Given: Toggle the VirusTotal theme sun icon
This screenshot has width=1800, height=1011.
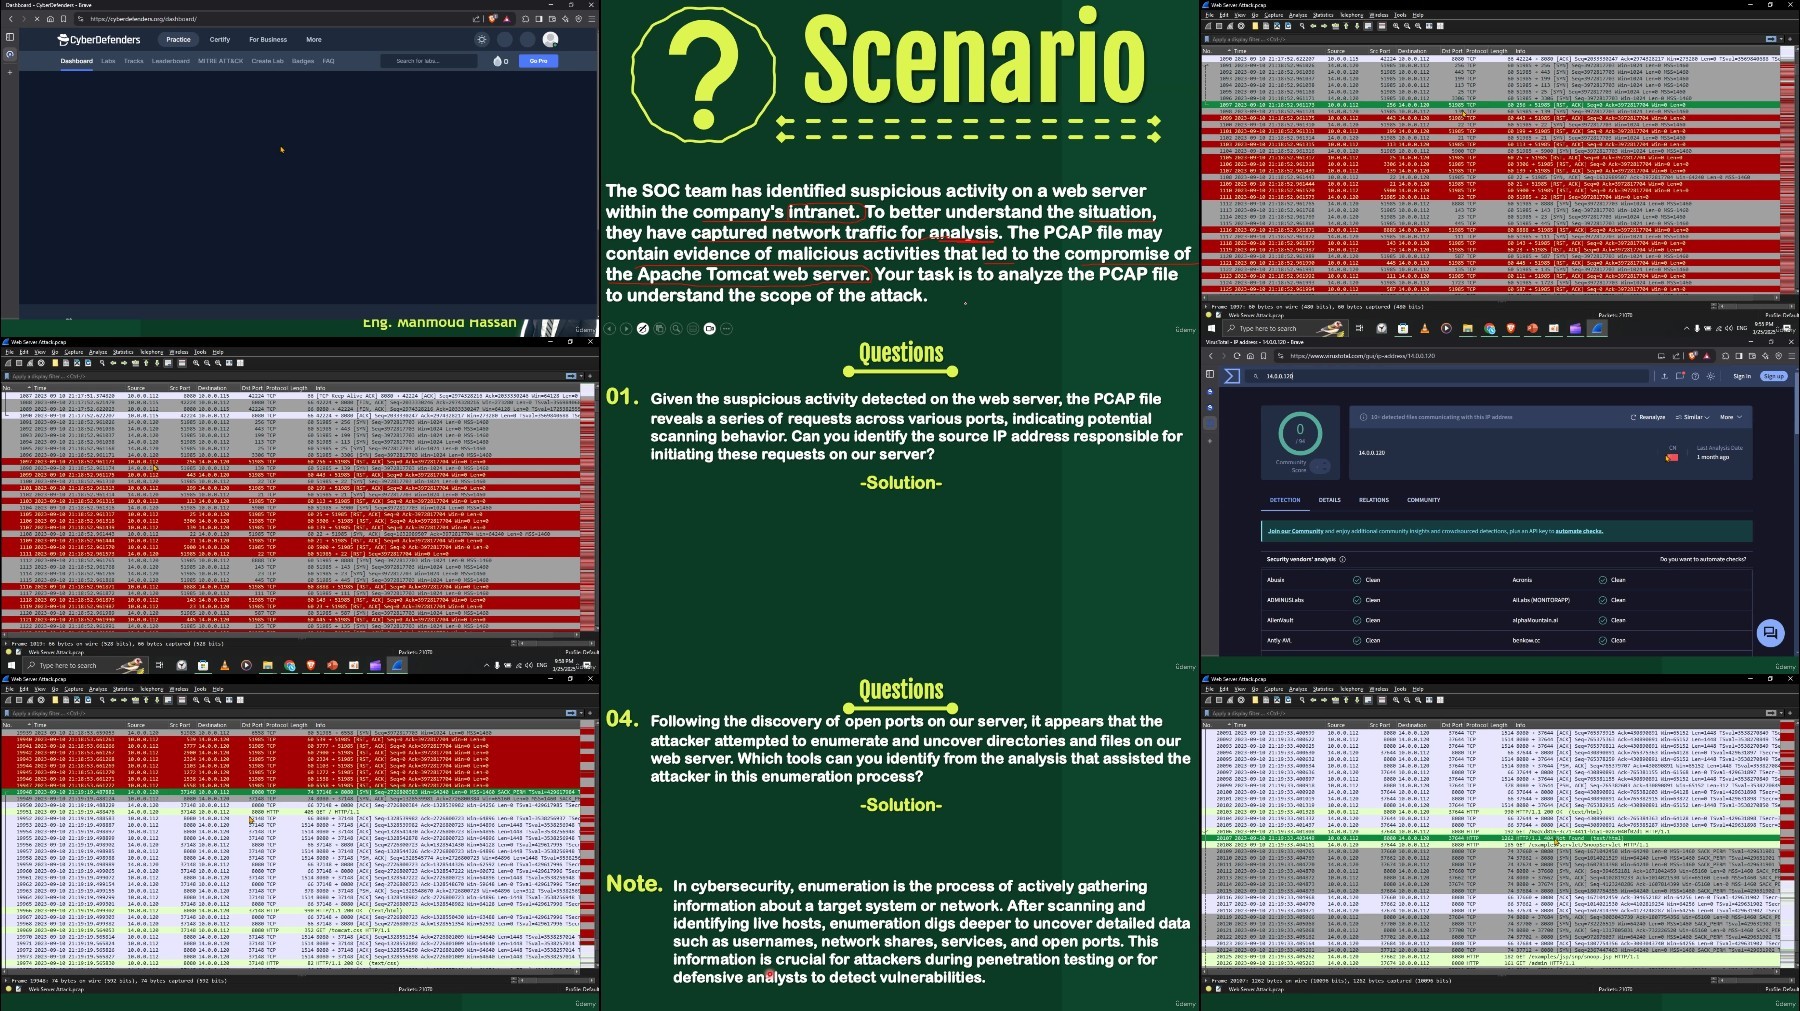Looking at the screenshot, I should point(1710,376).
